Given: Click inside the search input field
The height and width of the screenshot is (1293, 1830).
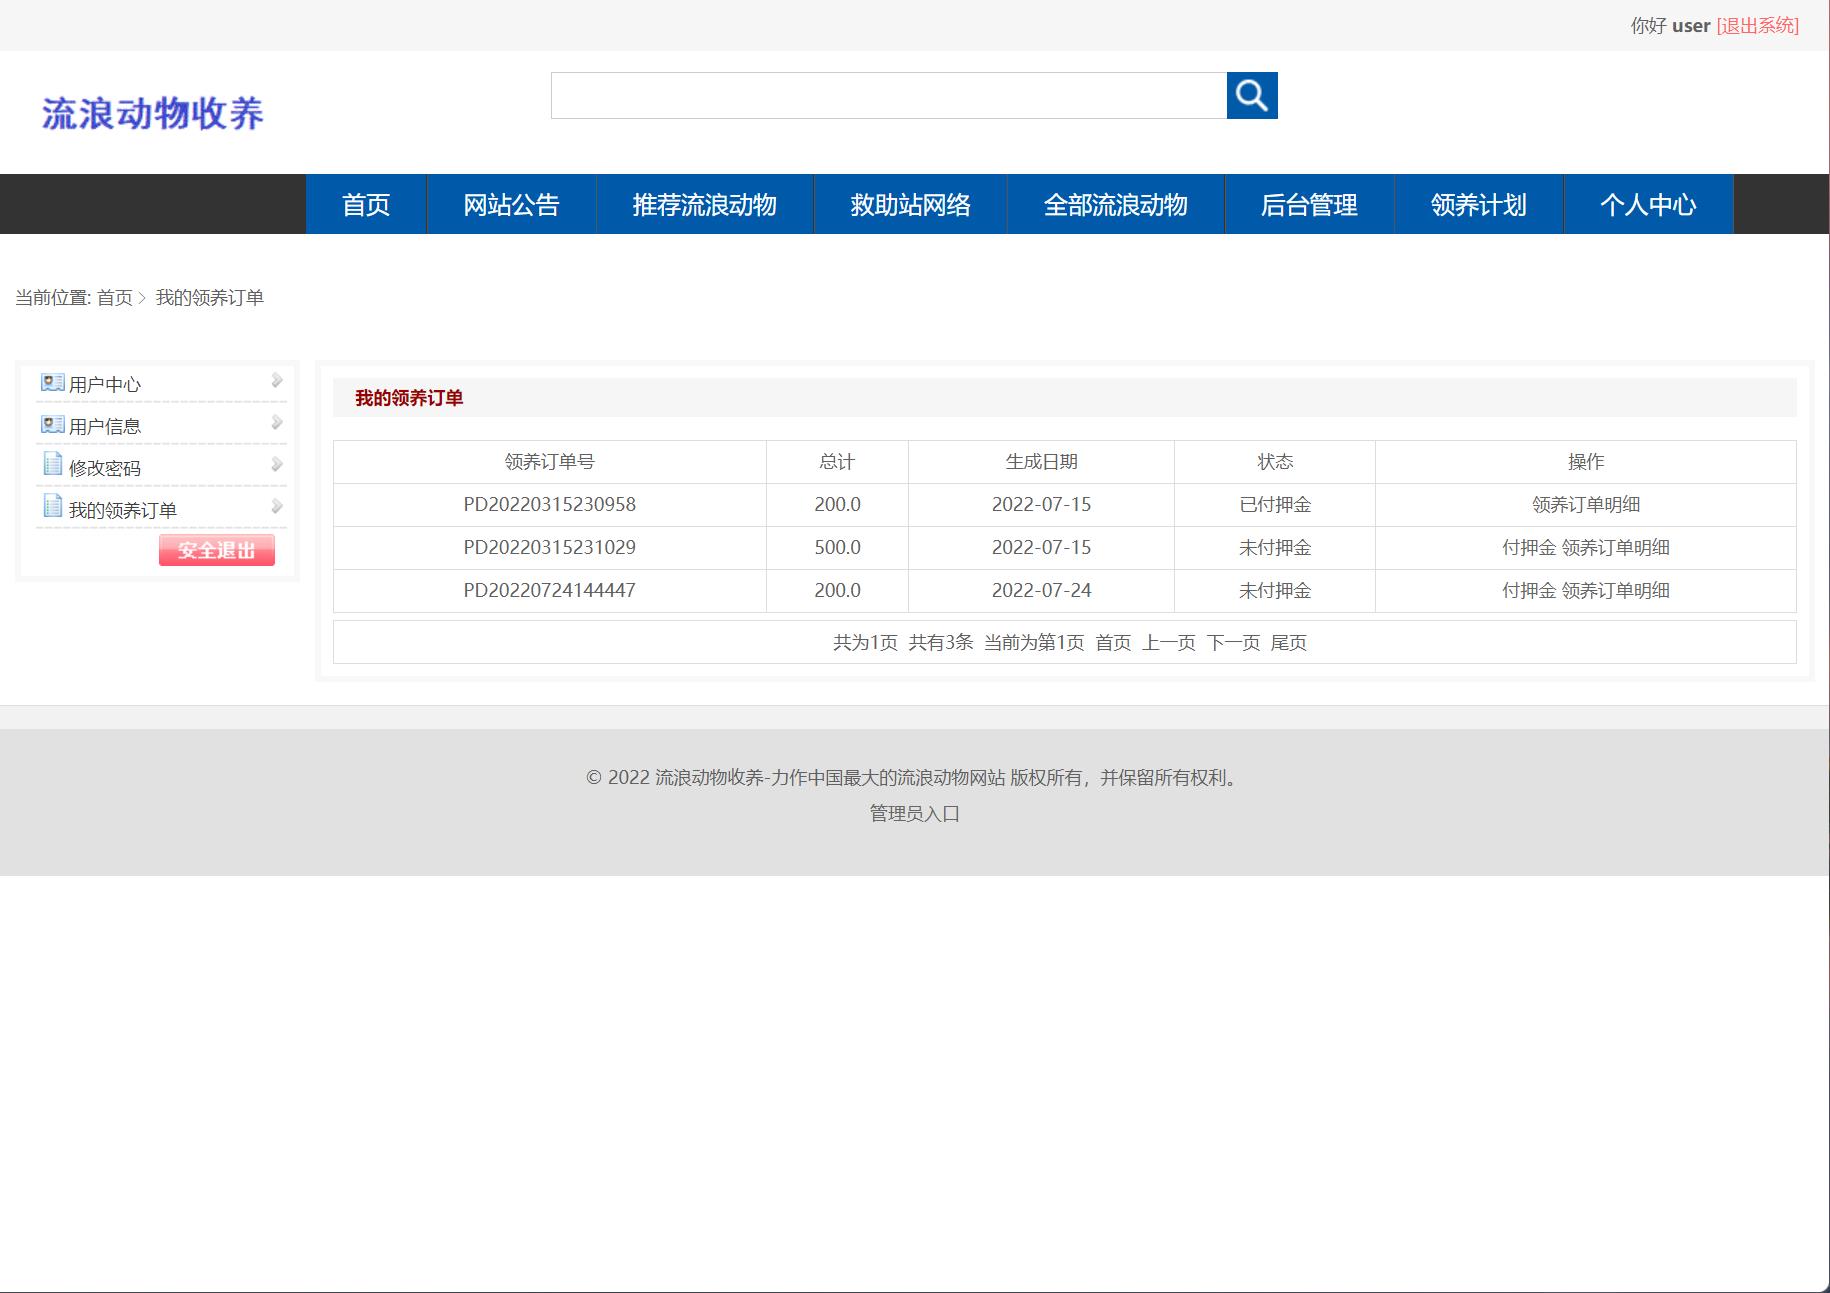Looking at the screenshot, I should point(880,96).
